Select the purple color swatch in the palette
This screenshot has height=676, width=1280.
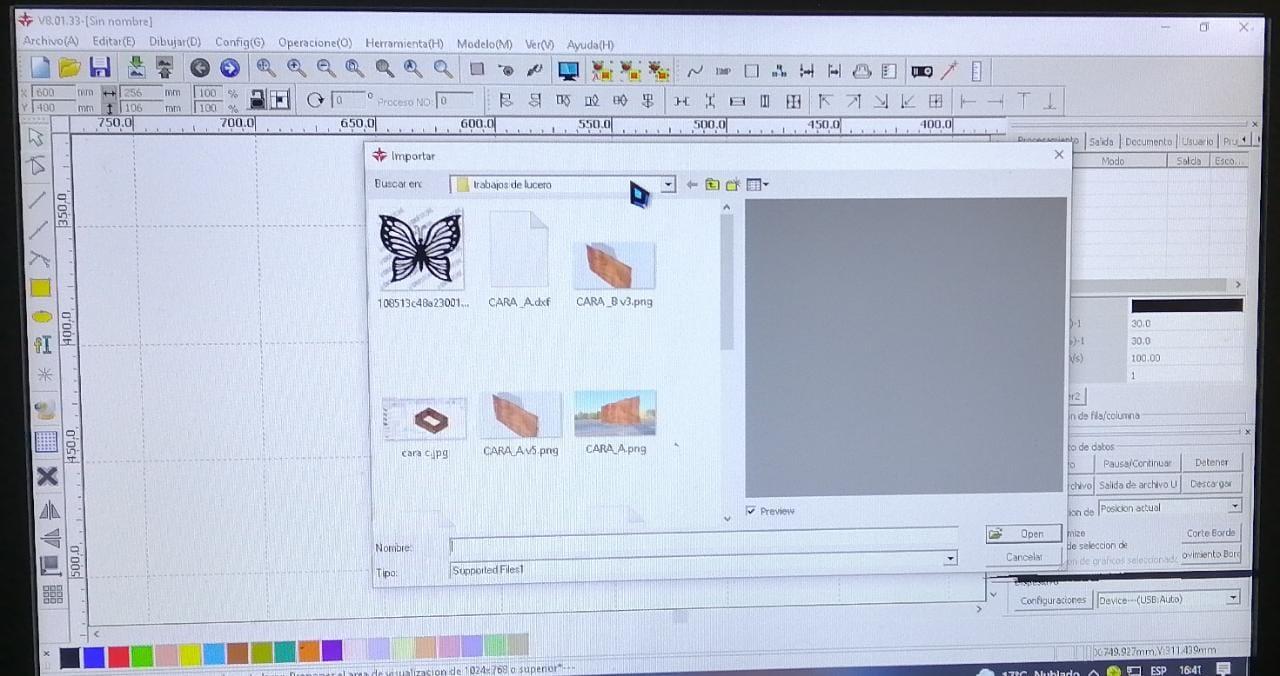point(332,650)
